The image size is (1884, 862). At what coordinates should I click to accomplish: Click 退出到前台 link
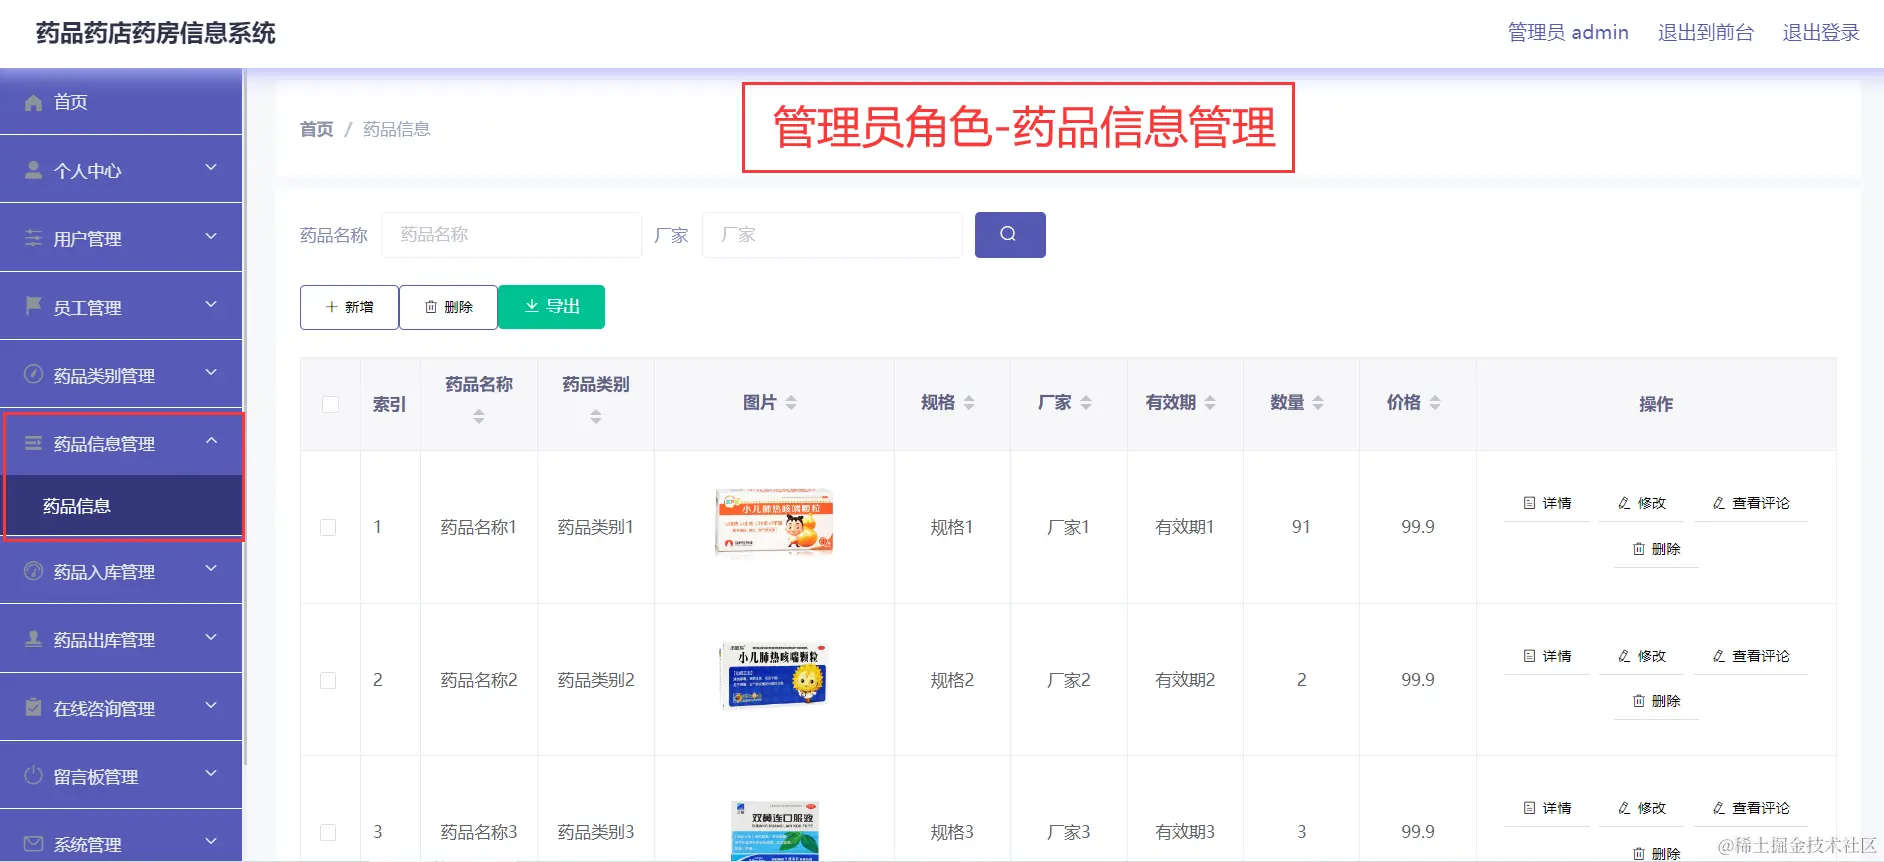(1706, 33)
